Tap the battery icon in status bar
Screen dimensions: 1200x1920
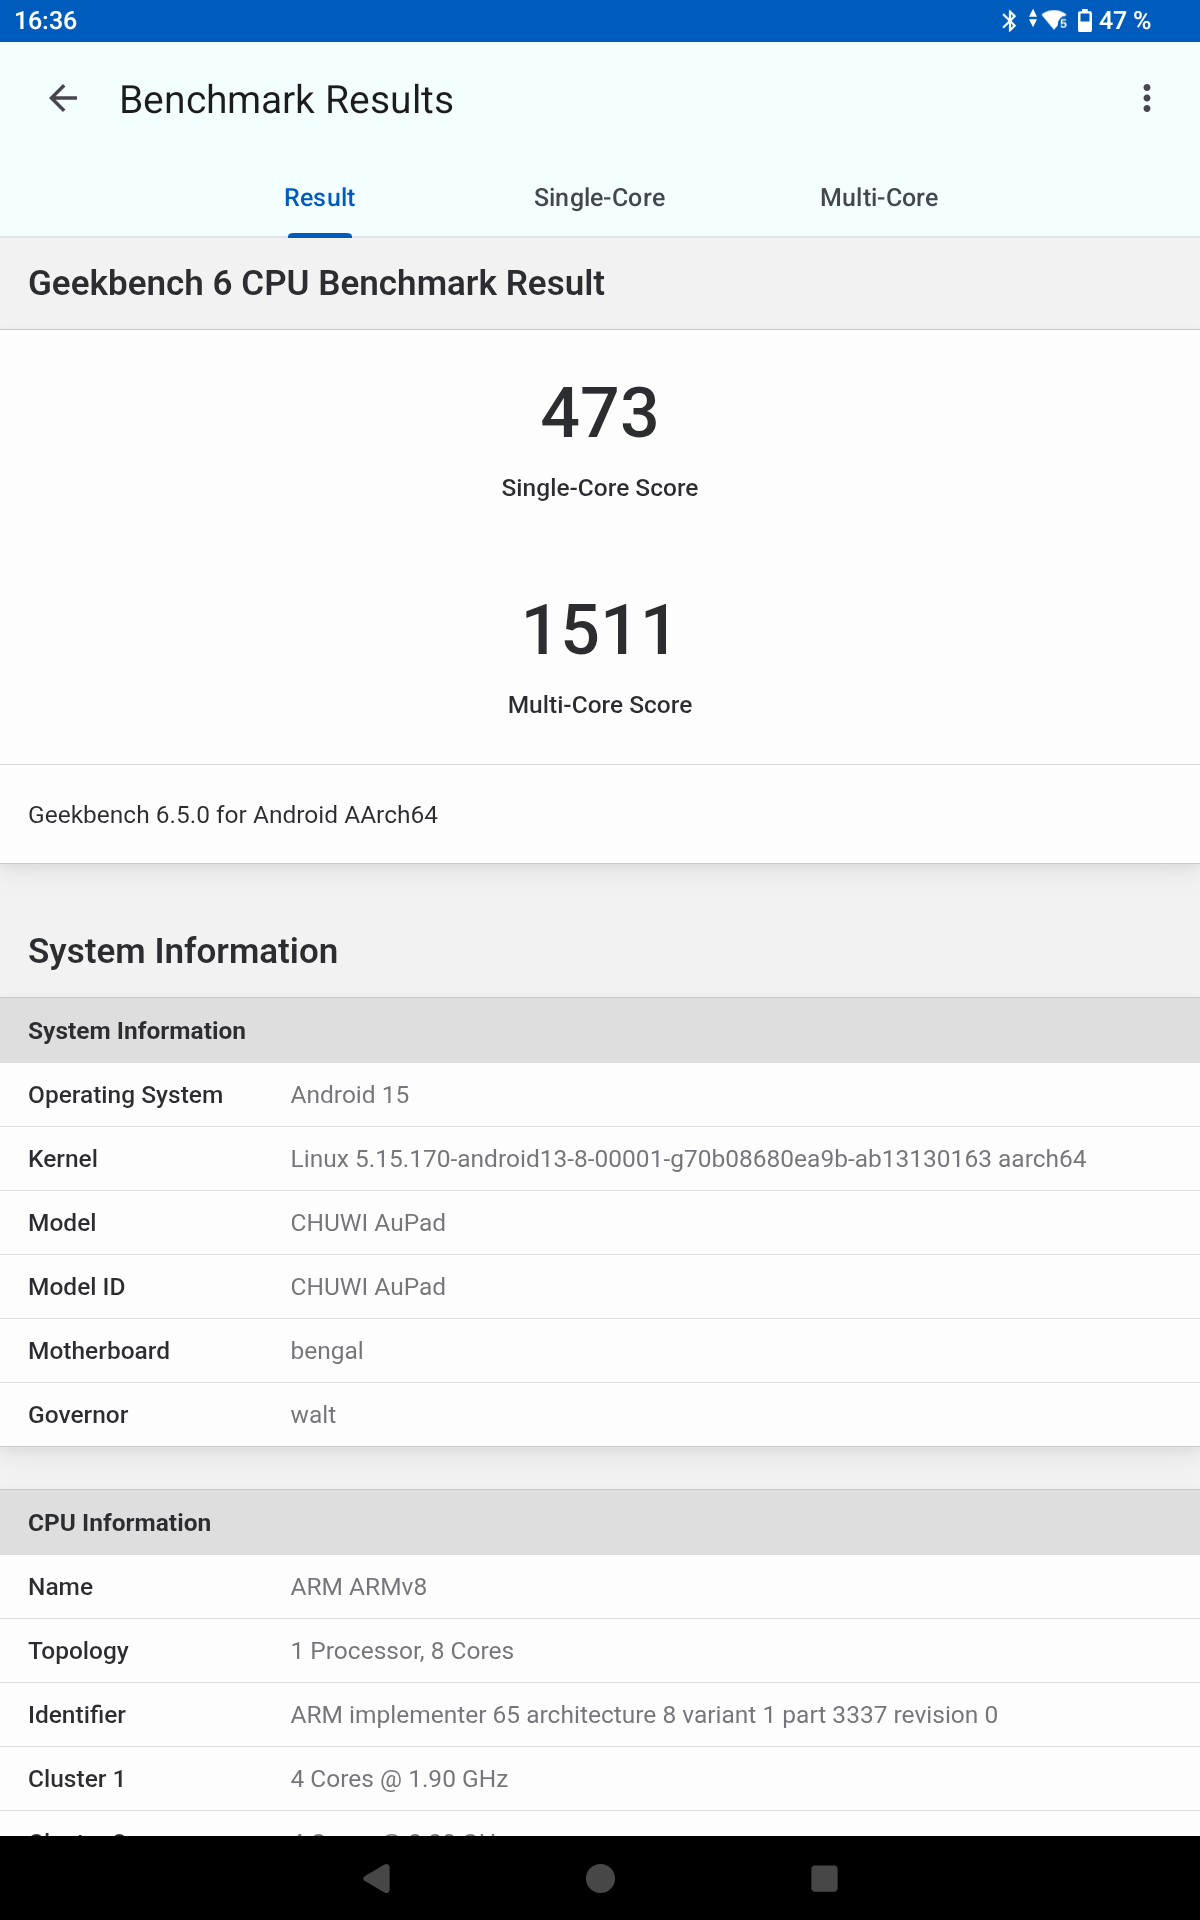tap(1085, 20)
